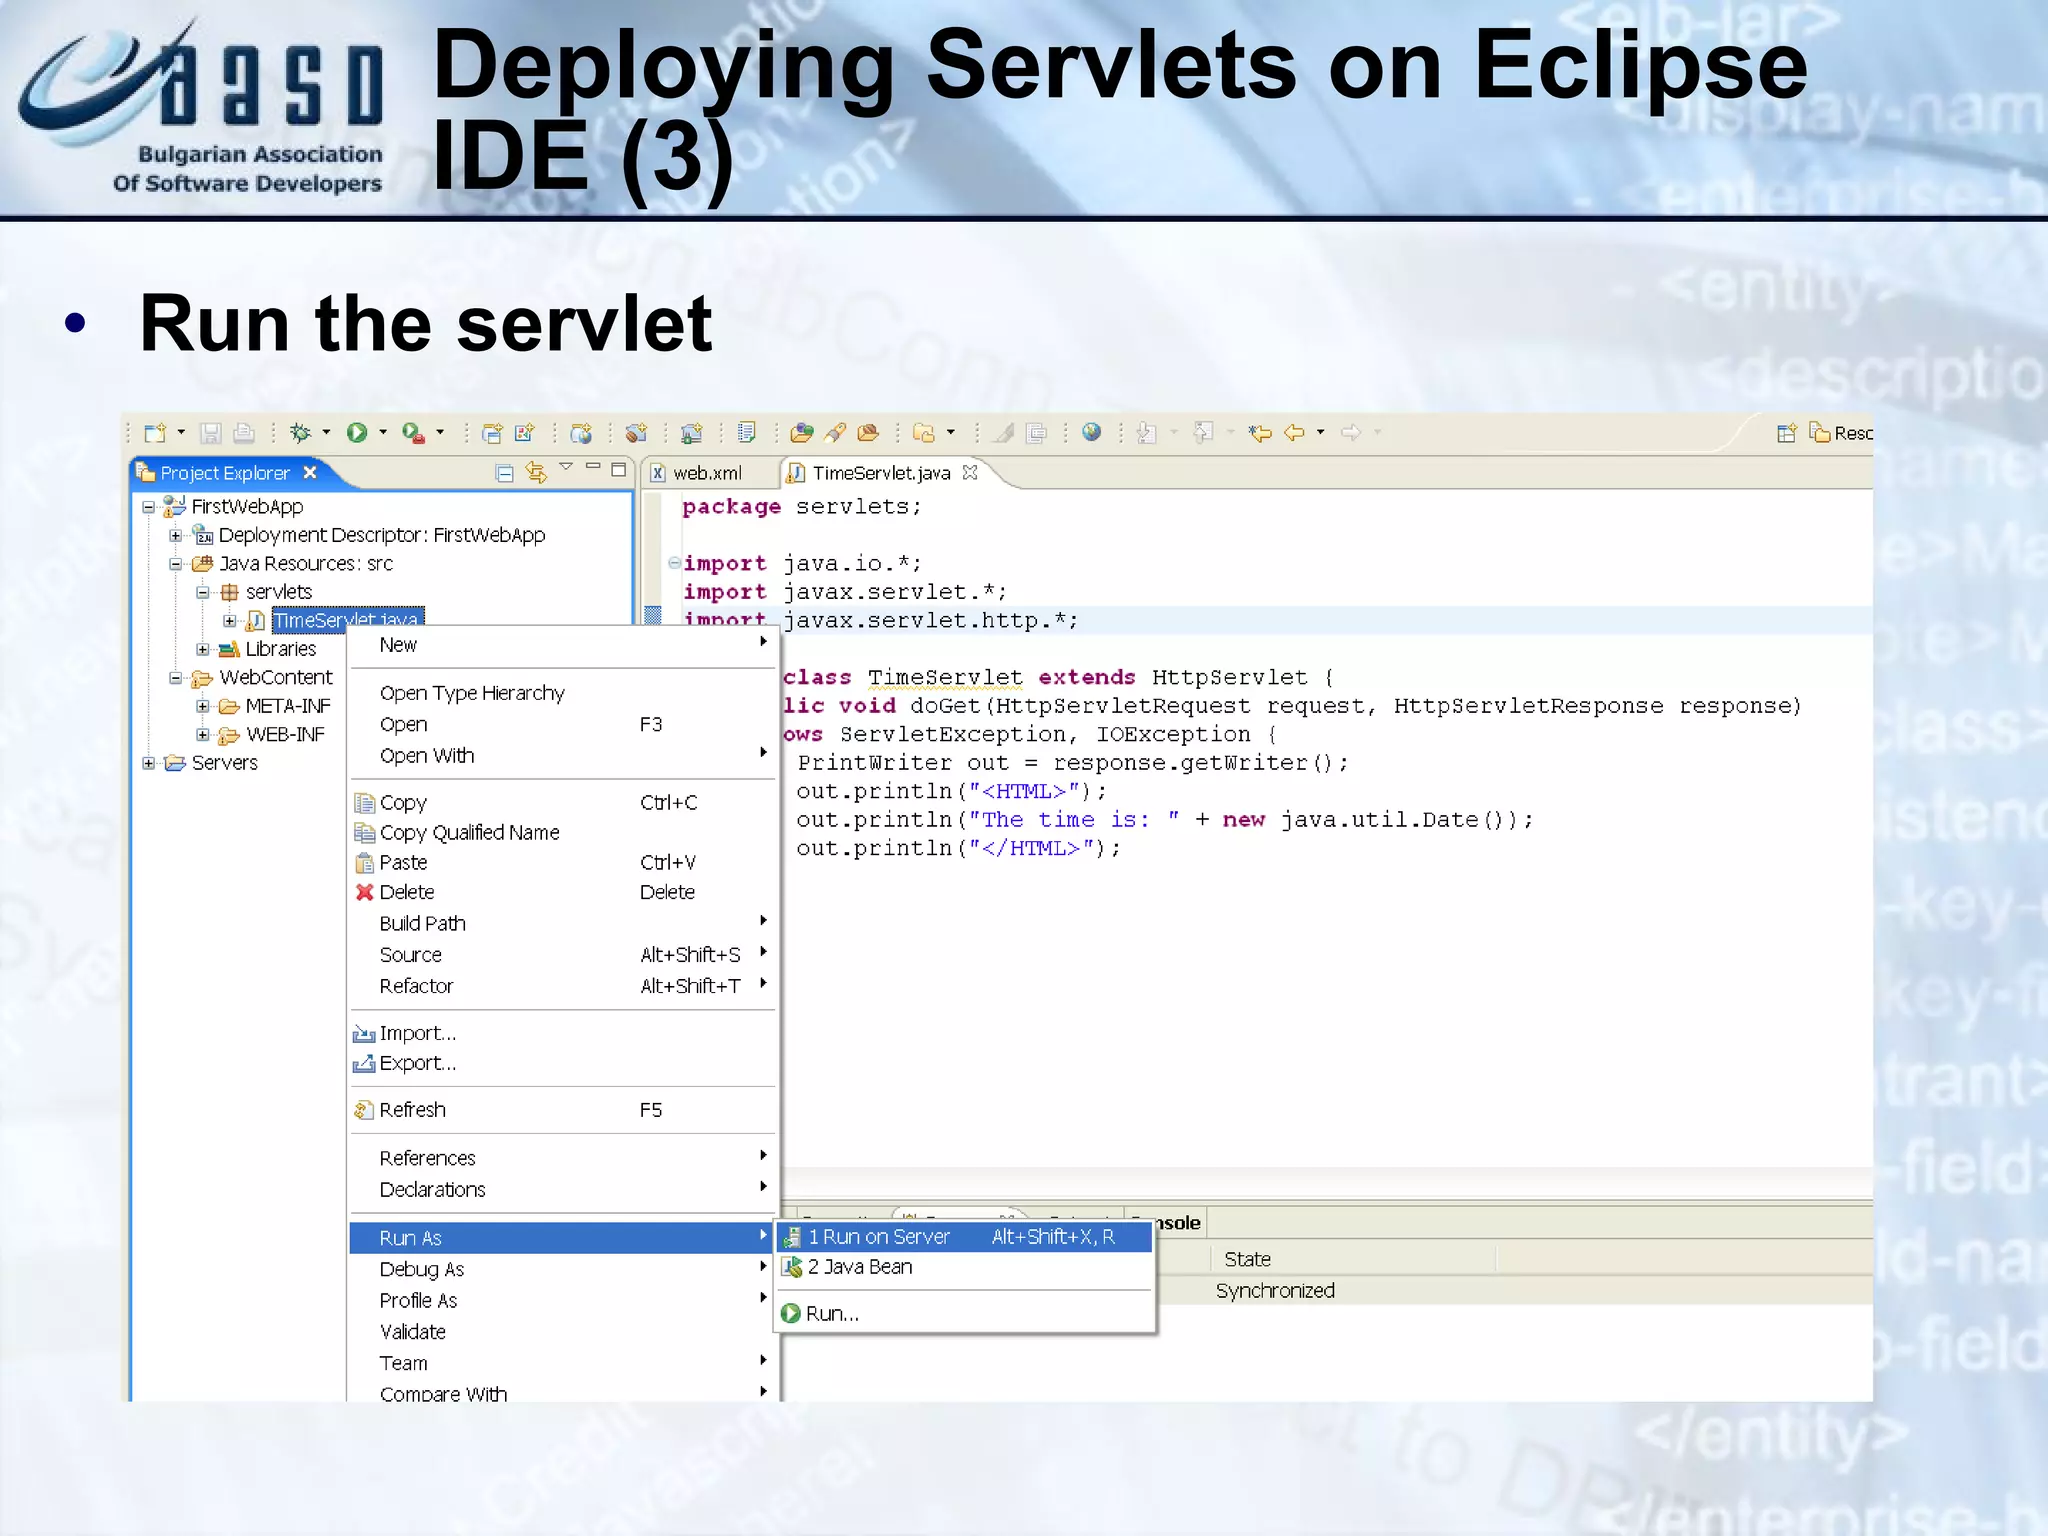Click the Debug bug toolbar icon
The image size is (2048, 1536).
click(x=299, y=432)
